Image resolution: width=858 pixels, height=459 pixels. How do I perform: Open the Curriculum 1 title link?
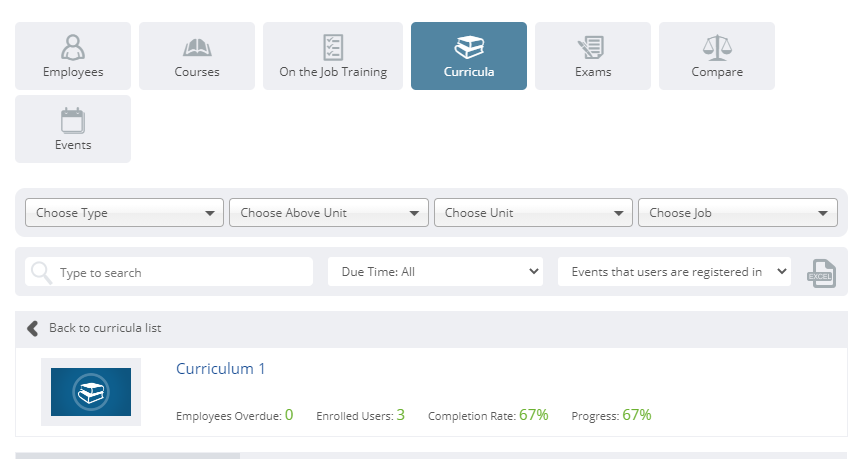(221, 369)
